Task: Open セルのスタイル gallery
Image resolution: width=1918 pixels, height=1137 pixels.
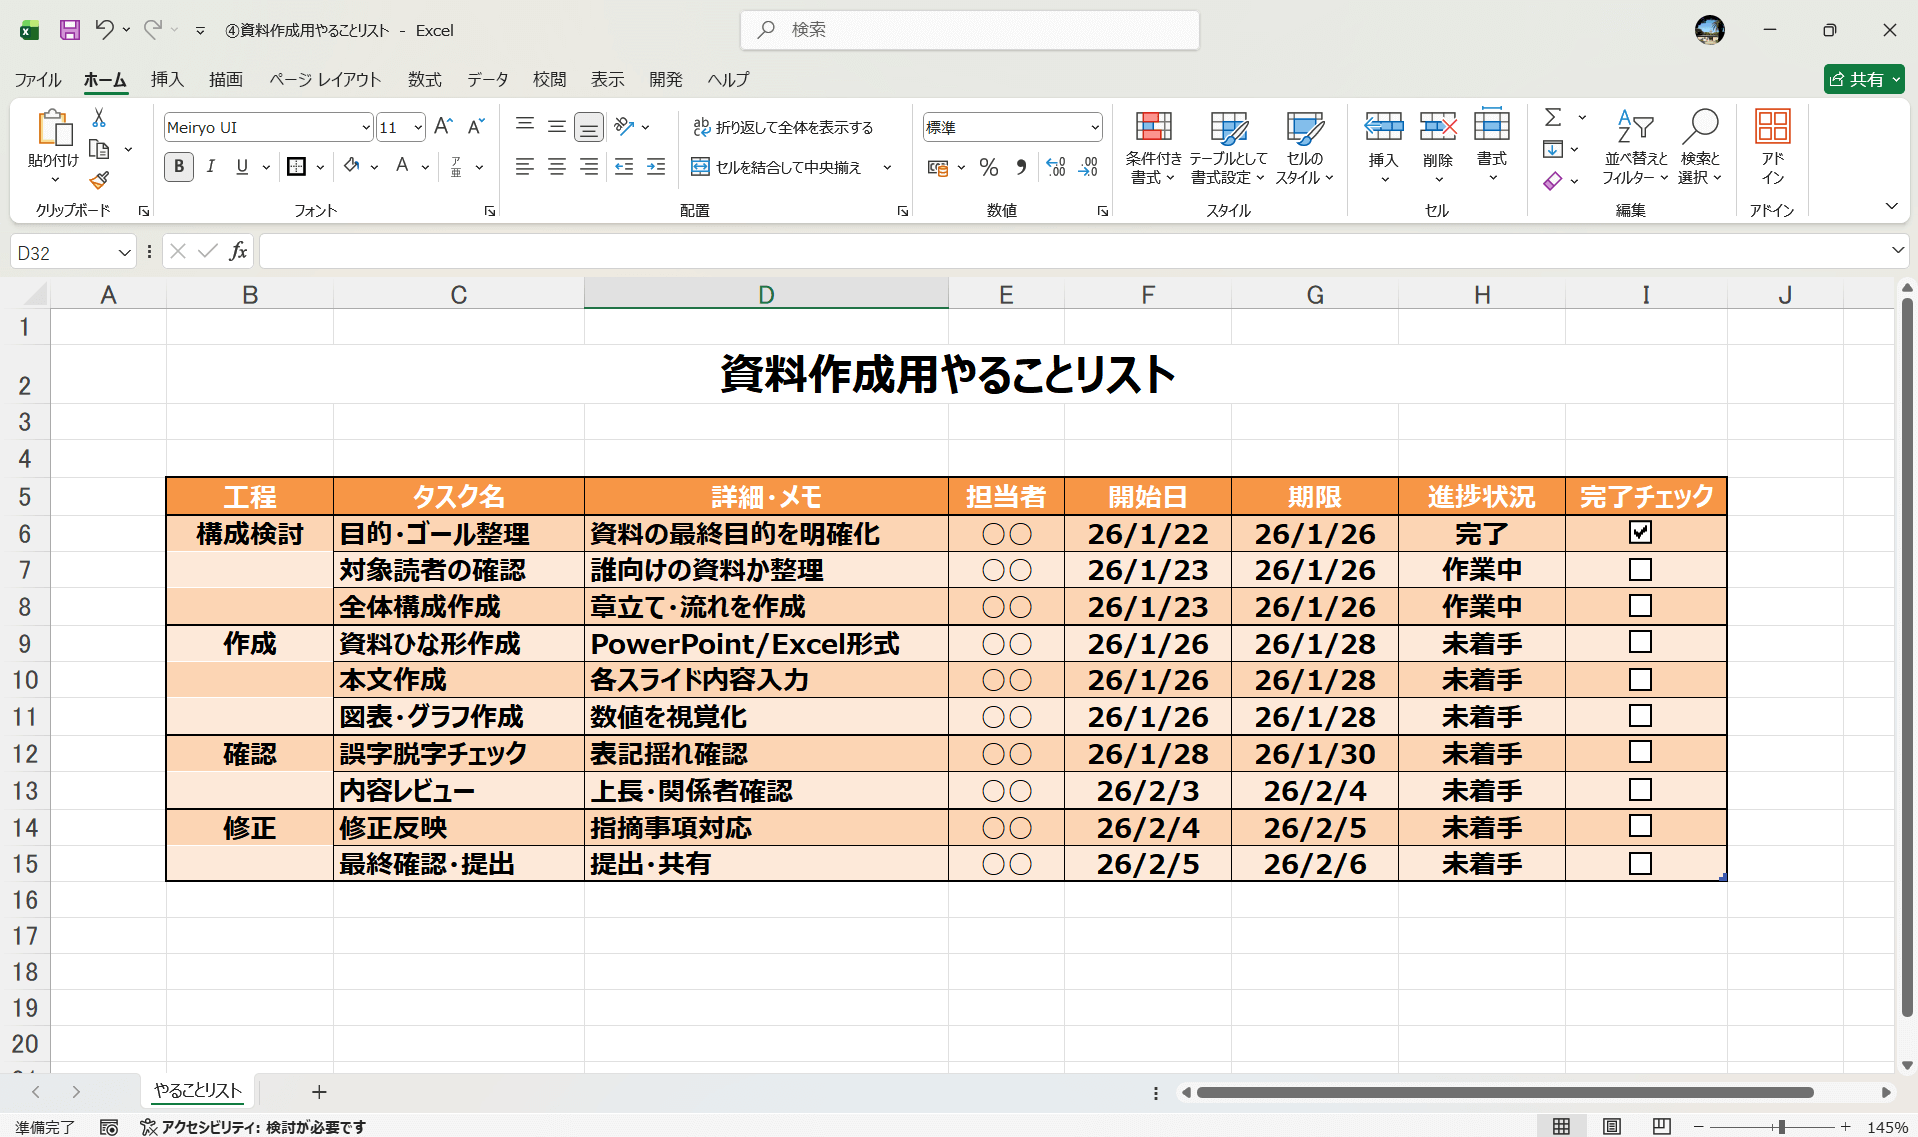Action: (1304, 148)
